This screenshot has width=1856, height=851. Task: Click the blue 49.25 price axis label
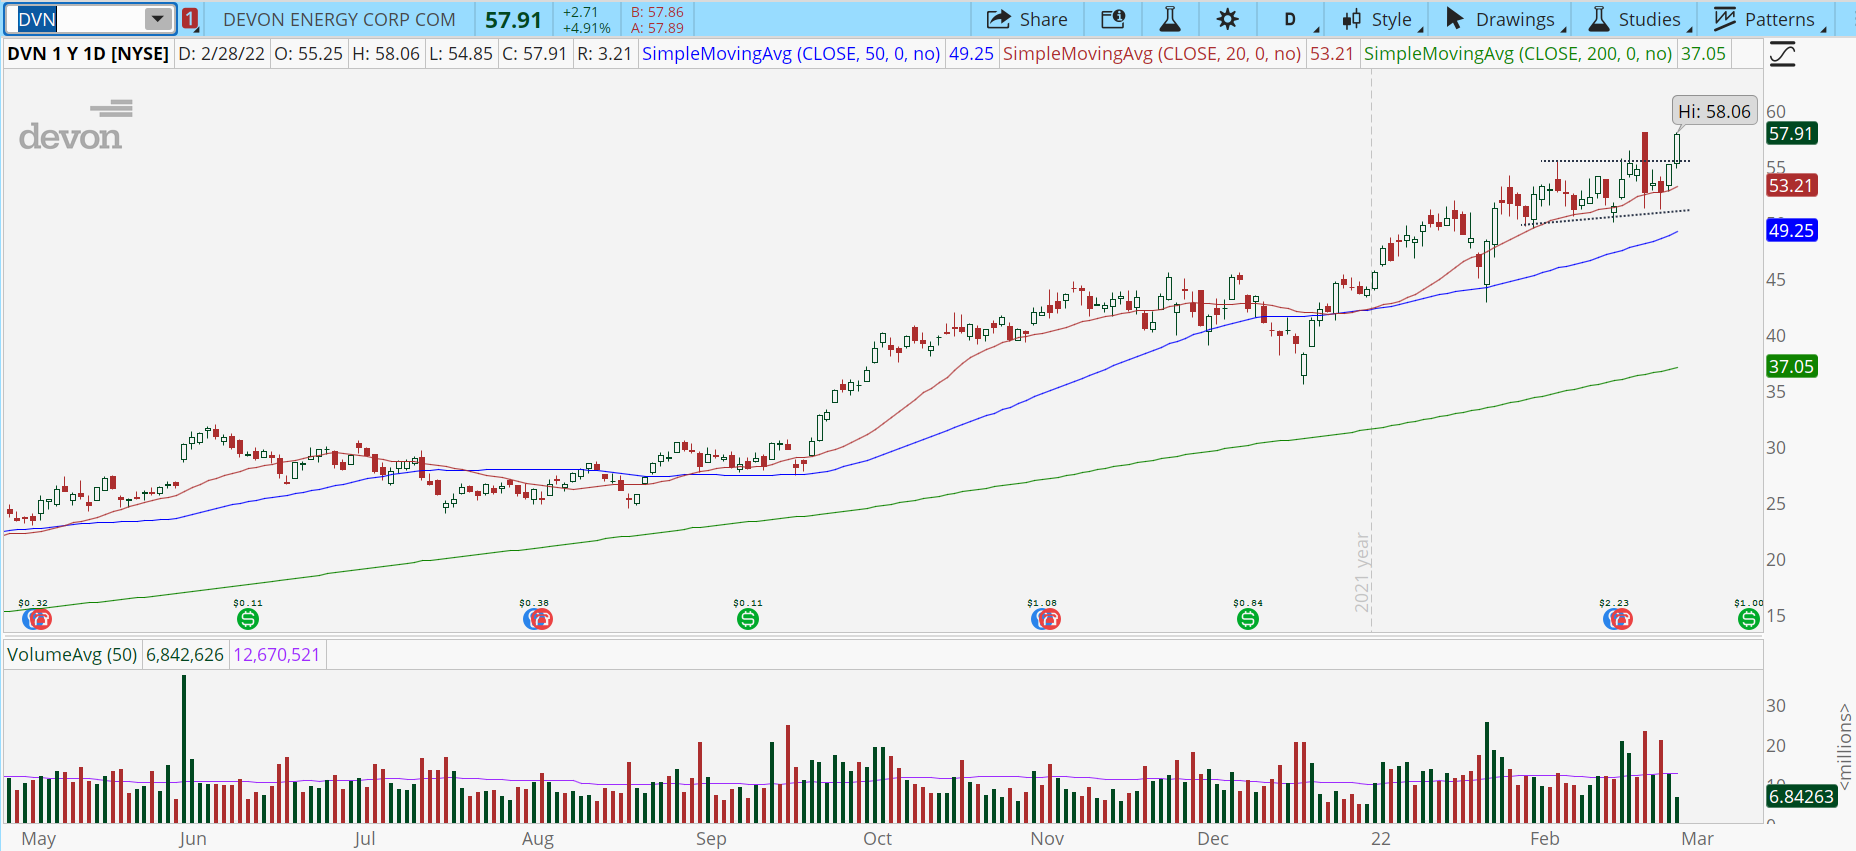tap(1790, 231)
